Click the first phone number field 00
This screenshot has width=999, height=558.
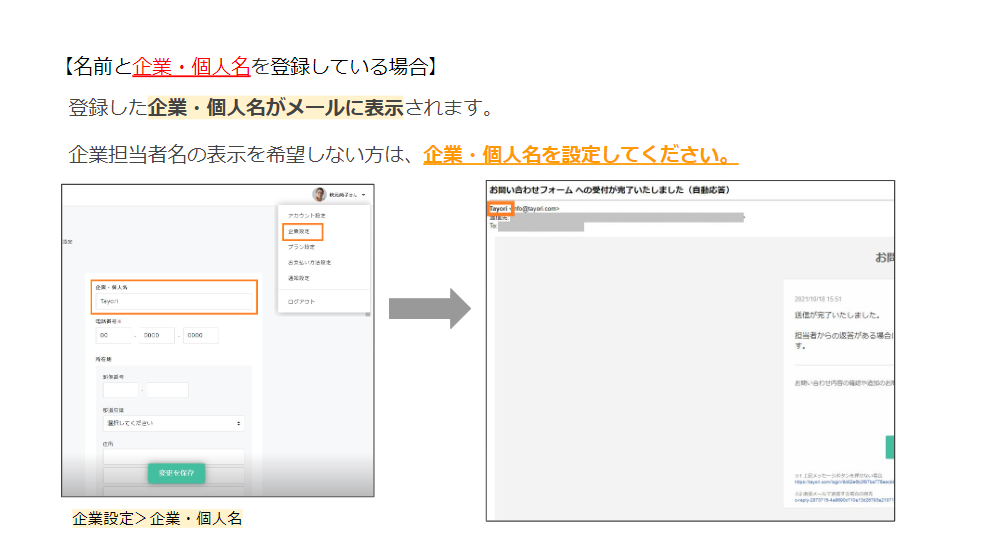(x=113, y=335)
